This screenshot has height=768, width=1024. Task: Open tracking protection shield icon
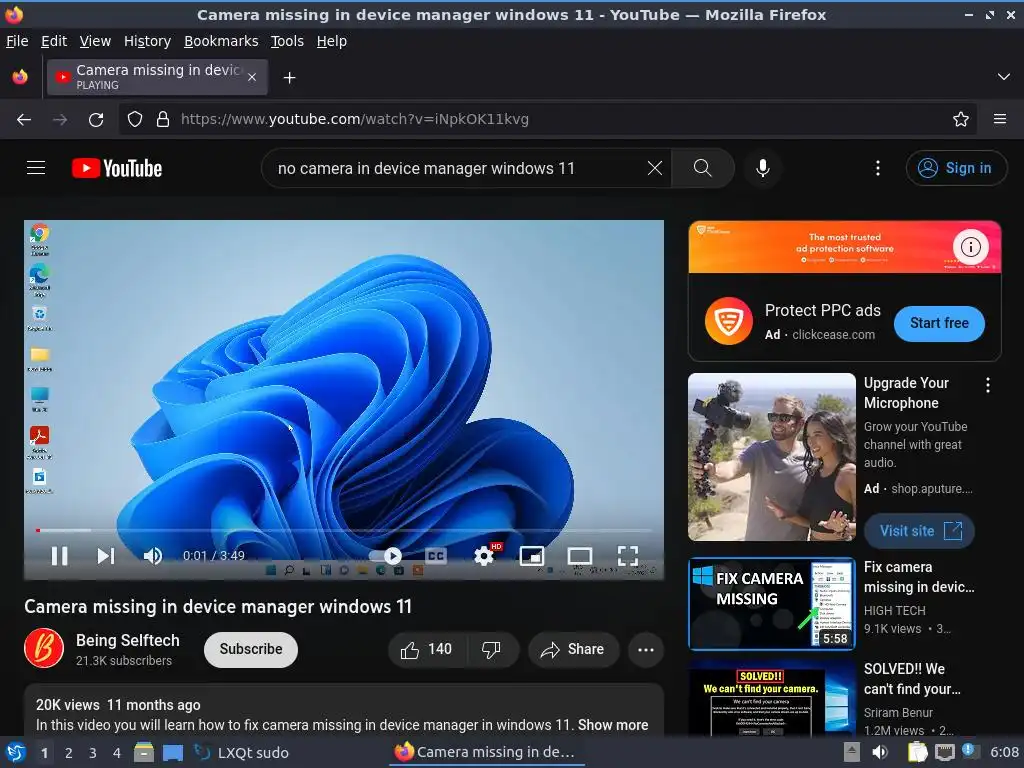[x=135, y=120]
